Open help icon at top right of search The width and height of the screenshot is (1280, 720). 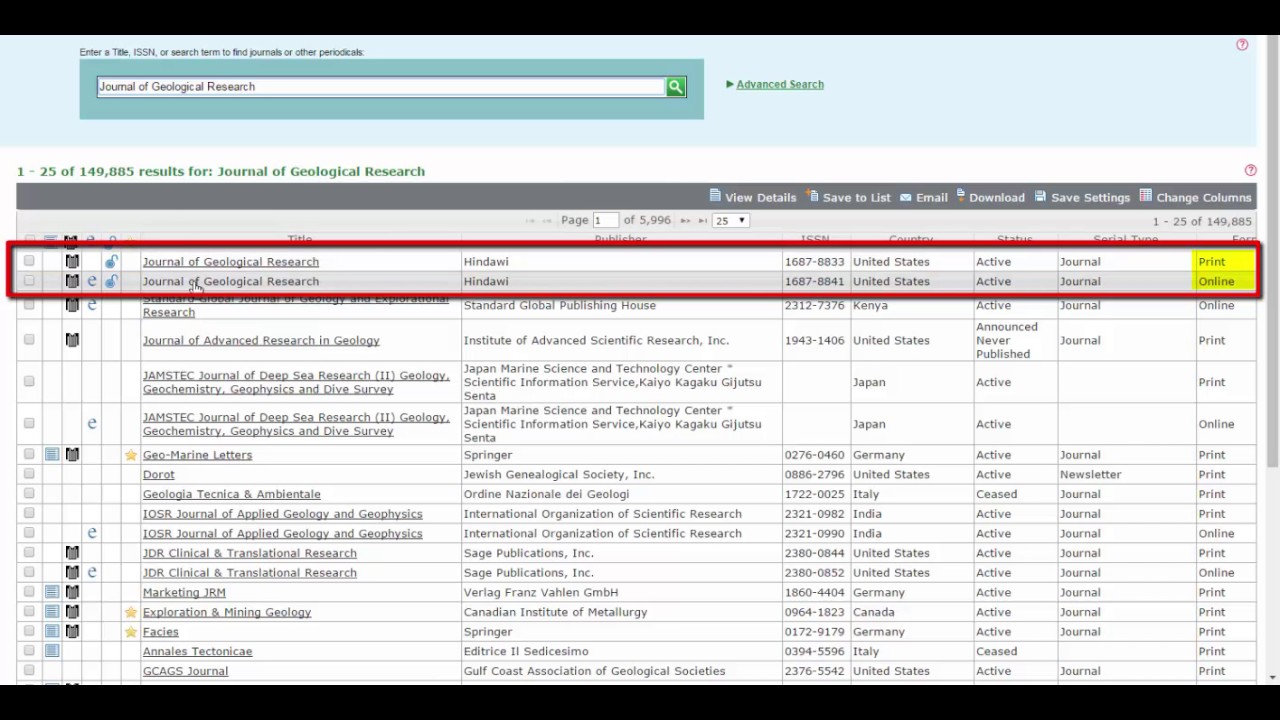coord(1242,45)
